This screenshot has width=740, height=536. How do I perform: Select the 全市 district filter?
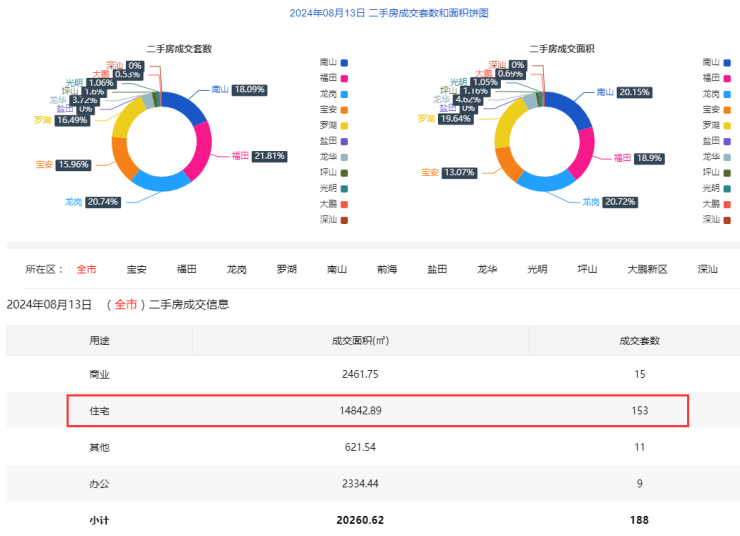tap(86, 269)
